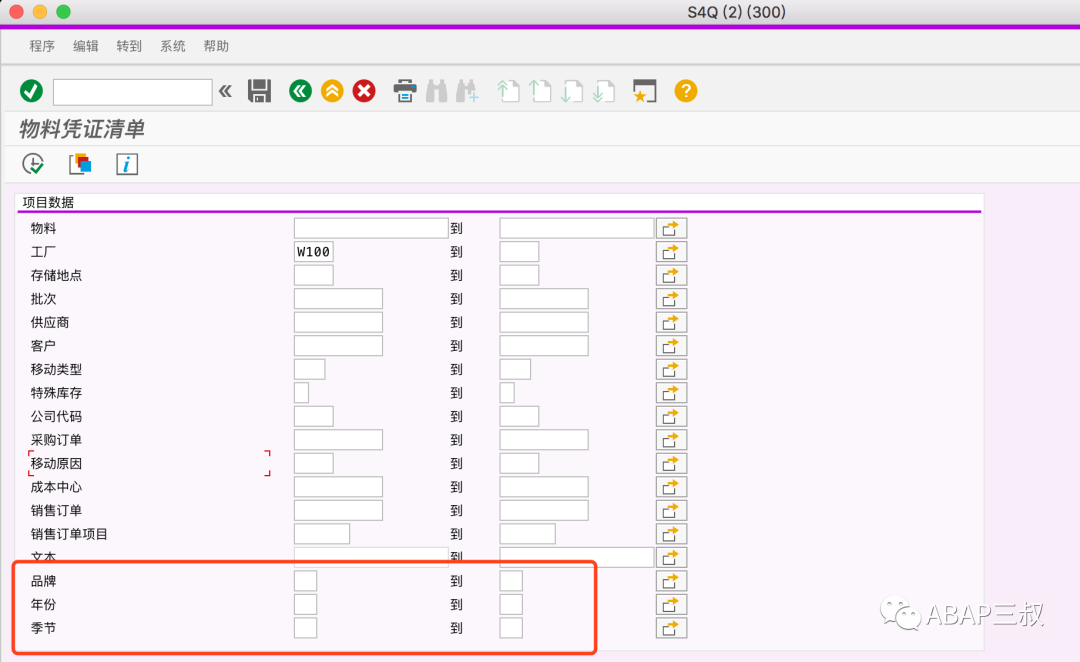Screen dimensions: 1080x662
Task: Open multiple selection for 采购订单
Action: point(671,439)
